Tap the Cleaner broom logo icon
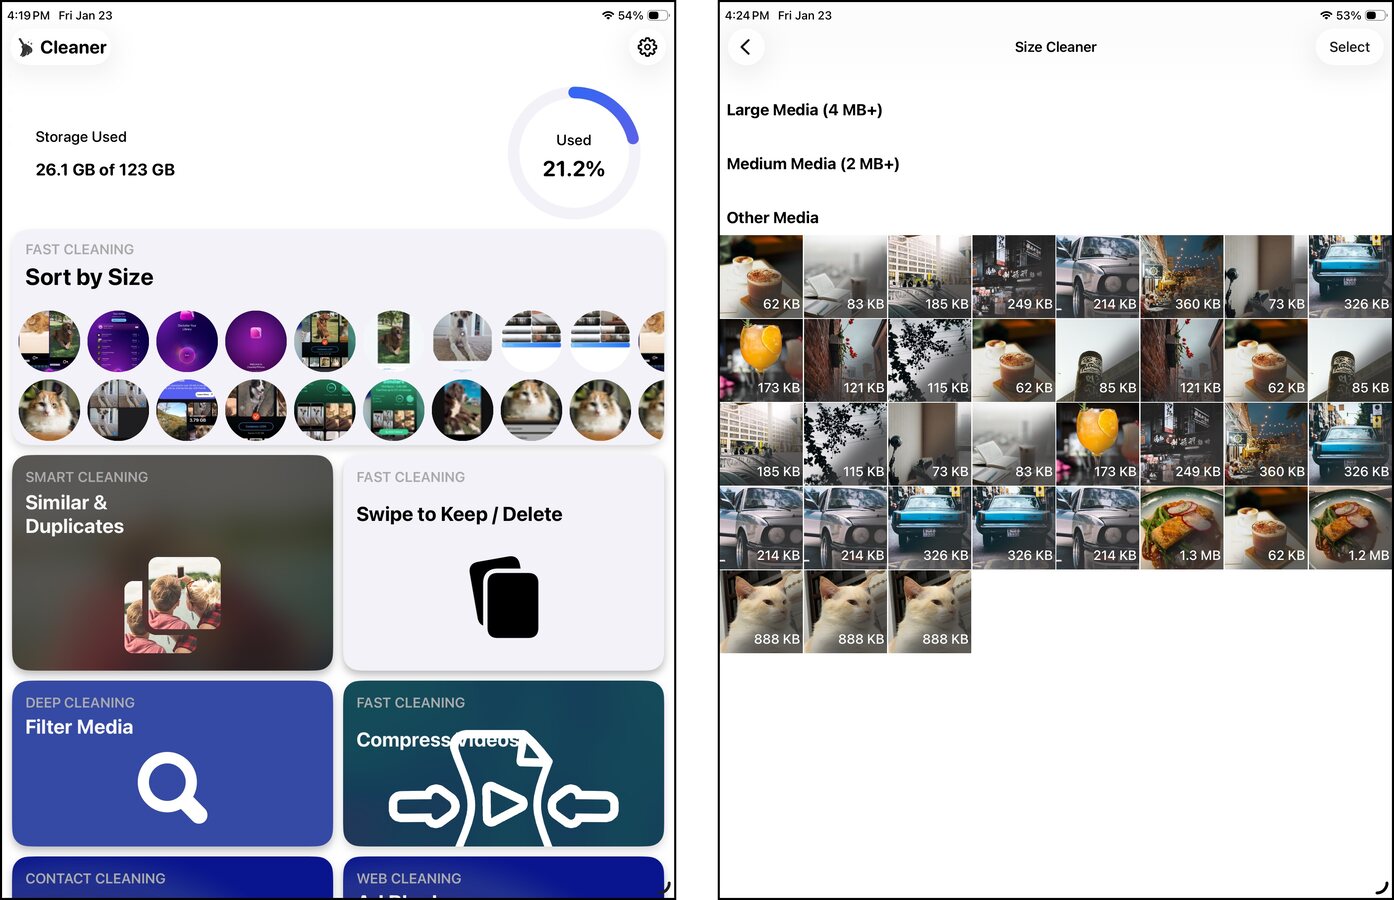This screenshot has height=900, width=1394. (x=25, y=47)
